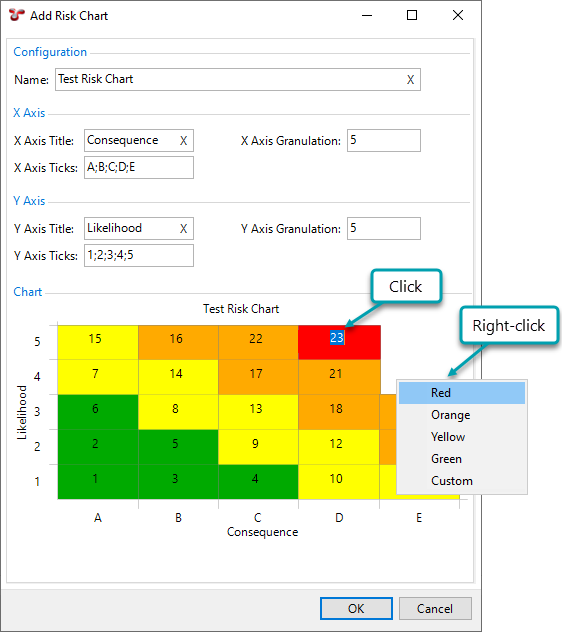562x632 pixels.
Task: Focus the X Axis Granulation field
Action: tap(384, 141)
